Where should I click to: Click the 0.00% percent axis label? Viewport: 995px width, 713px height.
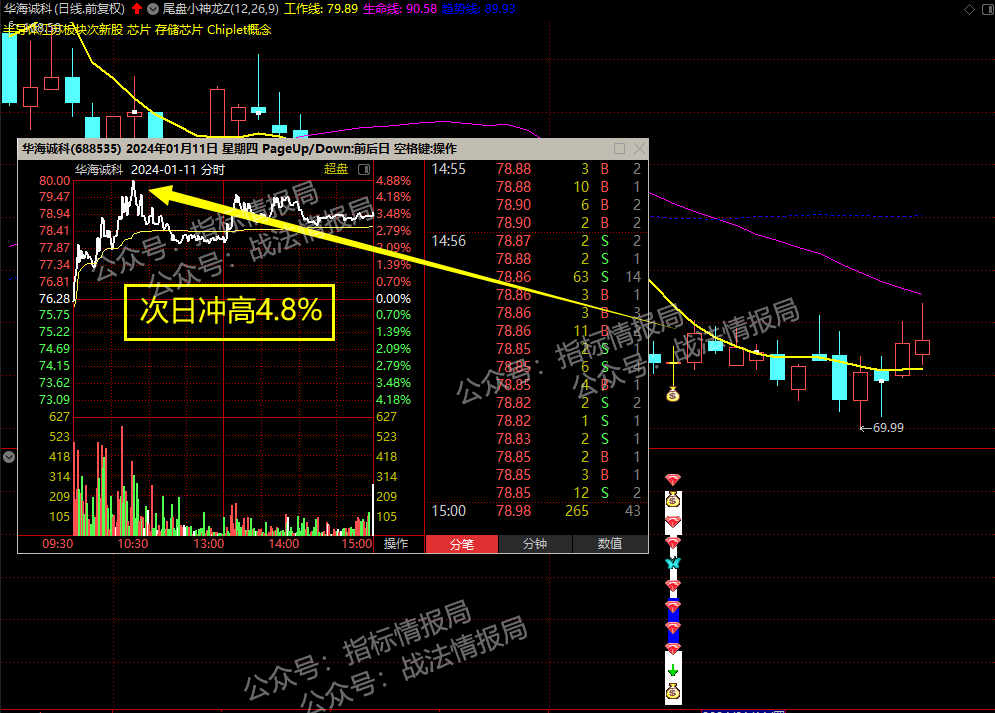393,299
